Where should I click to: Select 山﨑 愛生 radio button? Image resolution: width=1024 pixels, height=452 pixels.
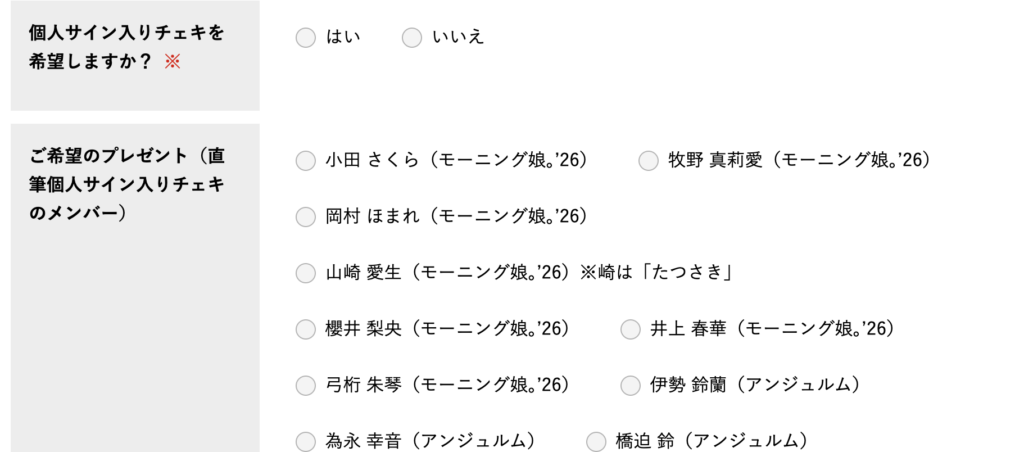point(305,272)
